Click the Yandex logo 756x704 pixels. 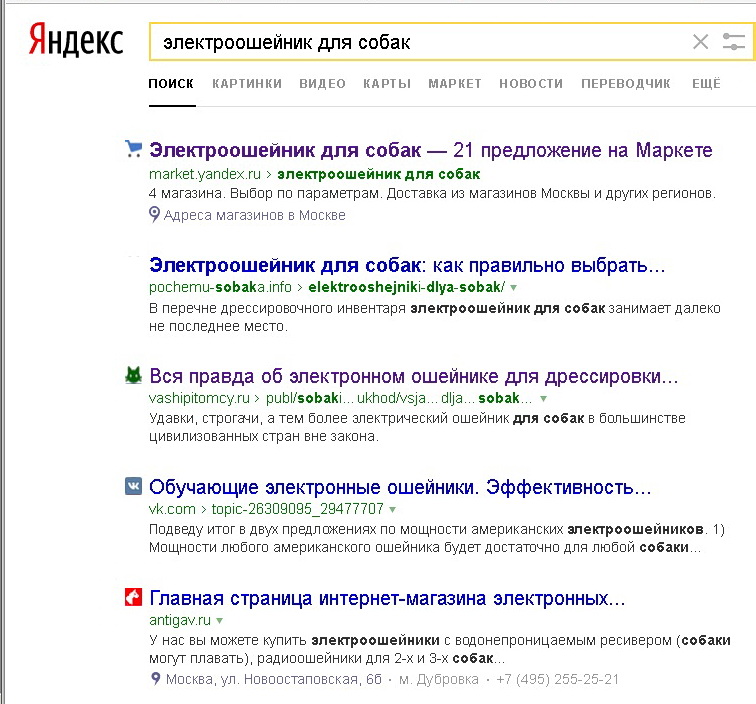[x=75, y=40]
